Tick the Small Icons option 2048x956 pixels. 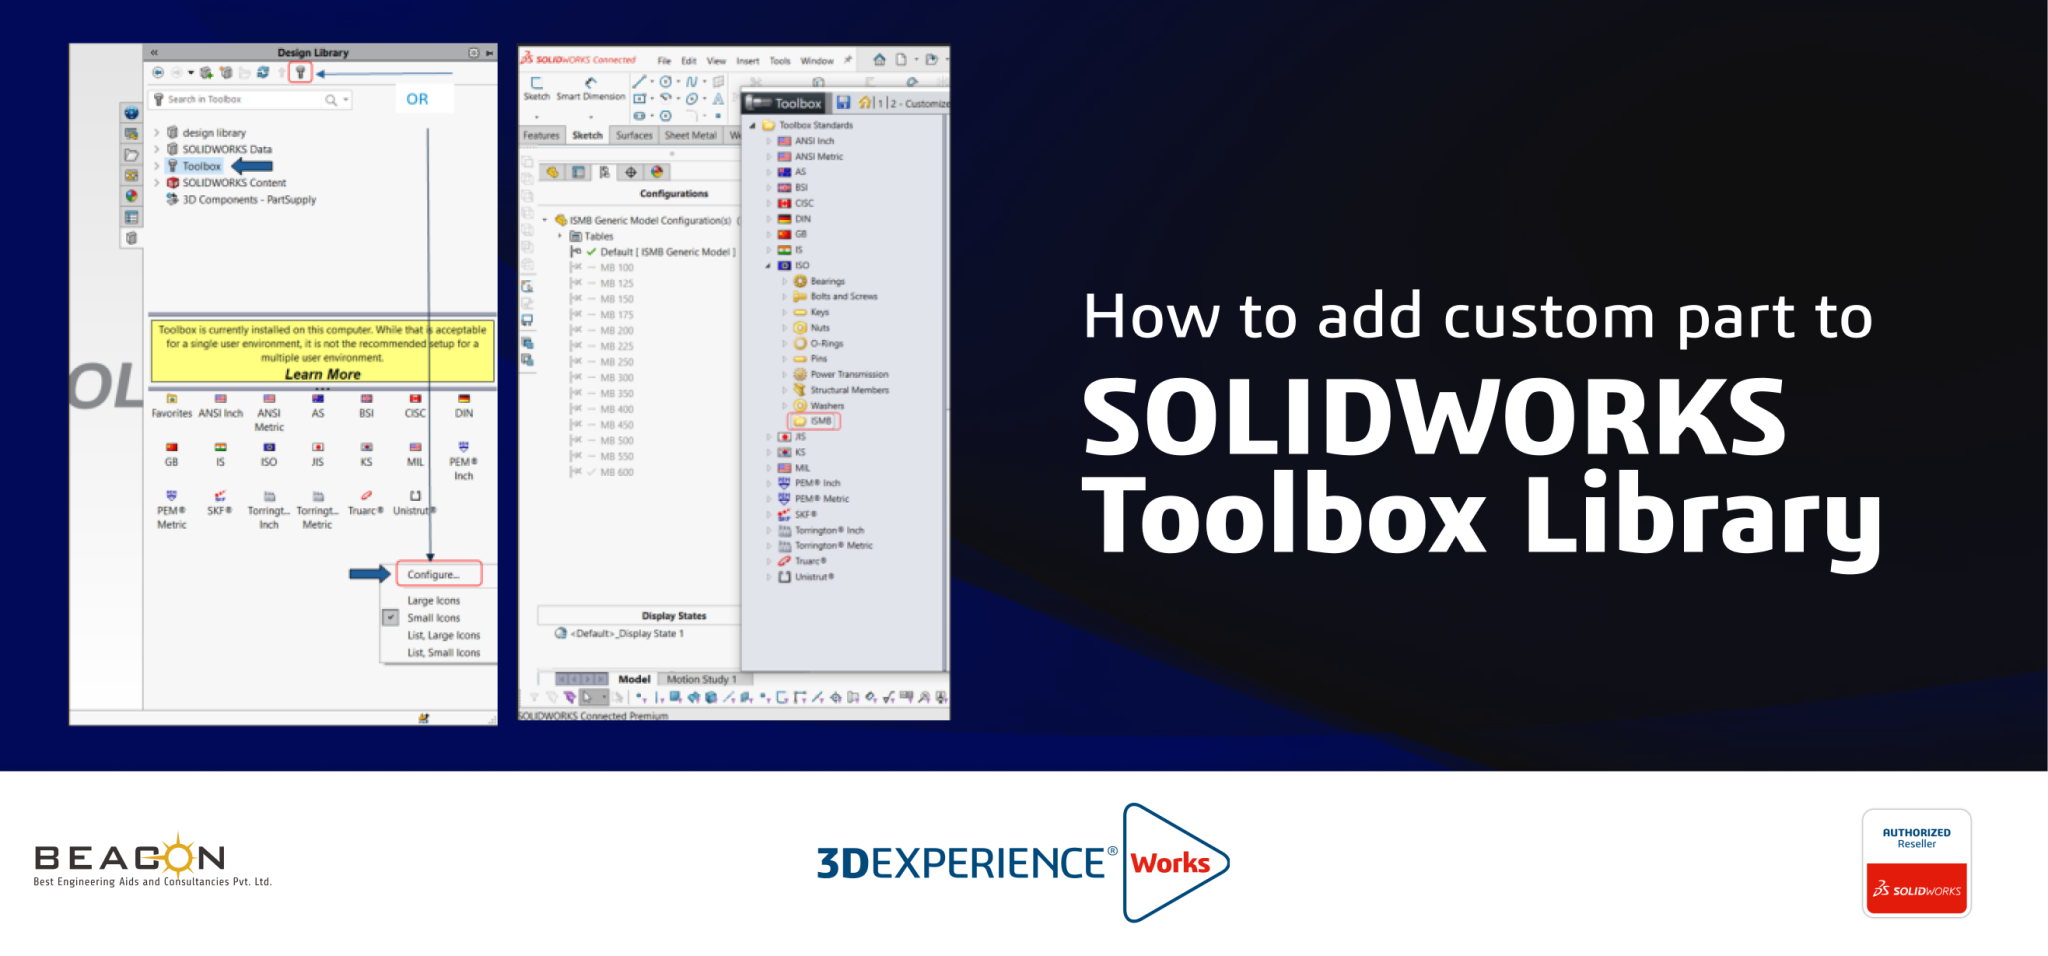391,618
